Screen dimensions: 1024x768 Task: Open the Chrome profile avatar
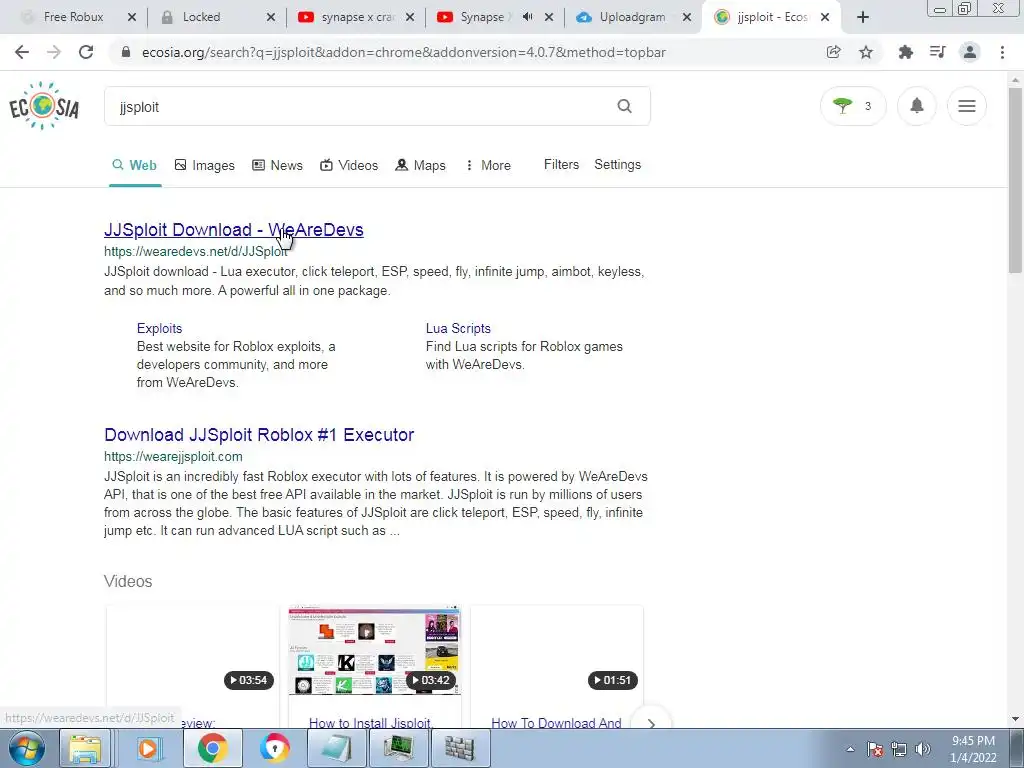click(x=970, y=52)
